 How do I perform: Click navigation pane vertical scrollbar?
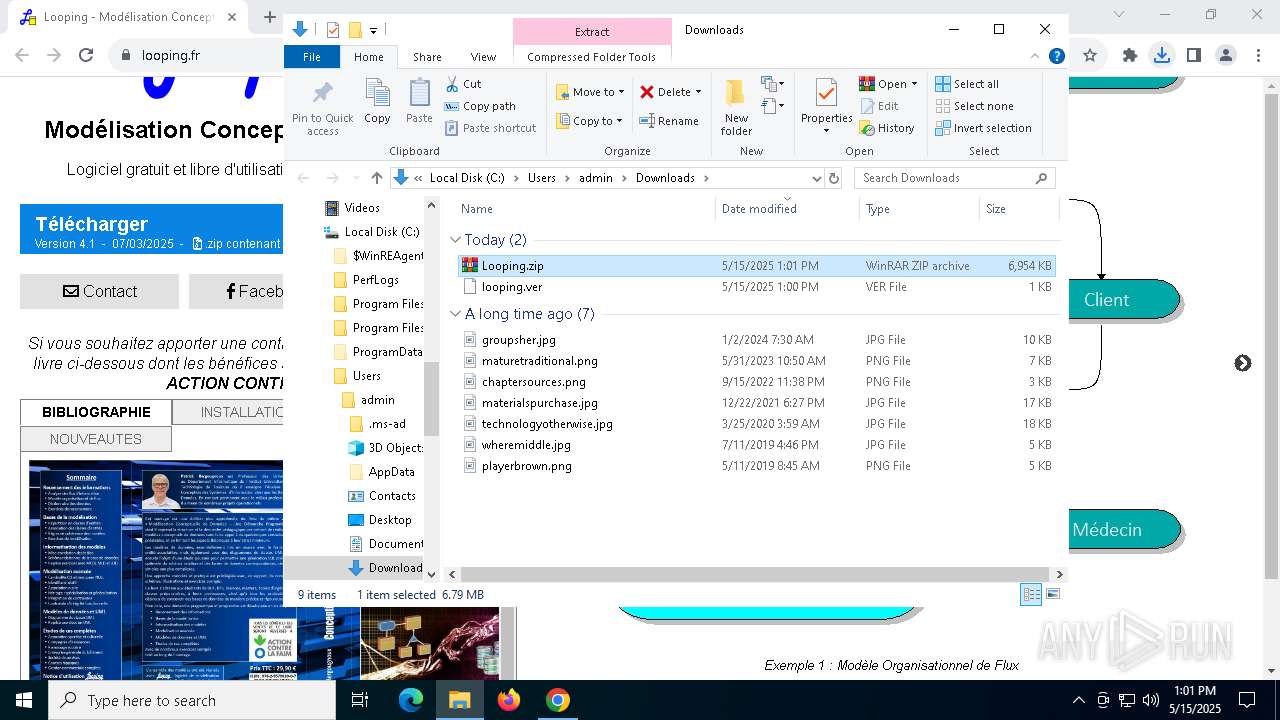[432, 400]
